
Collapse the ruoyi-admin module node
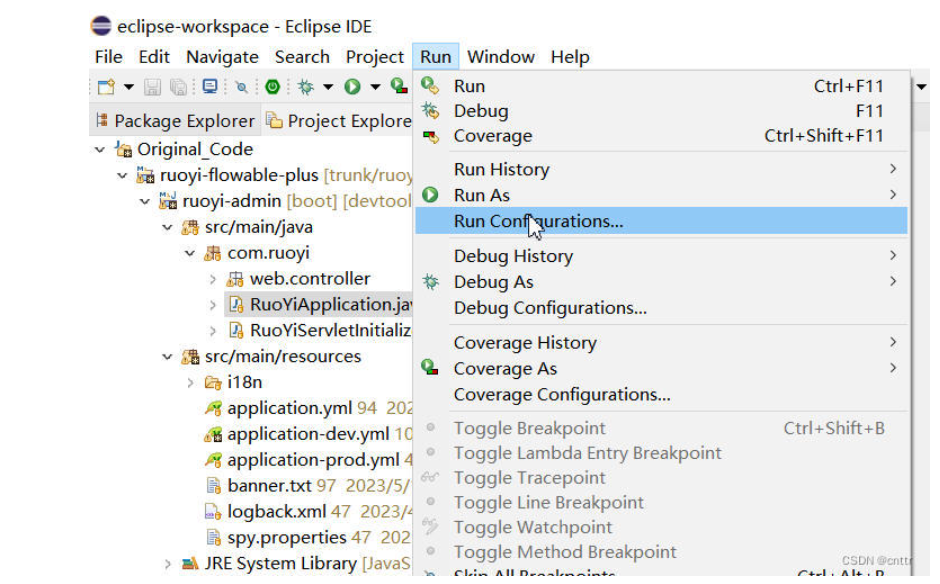point(144,201)
